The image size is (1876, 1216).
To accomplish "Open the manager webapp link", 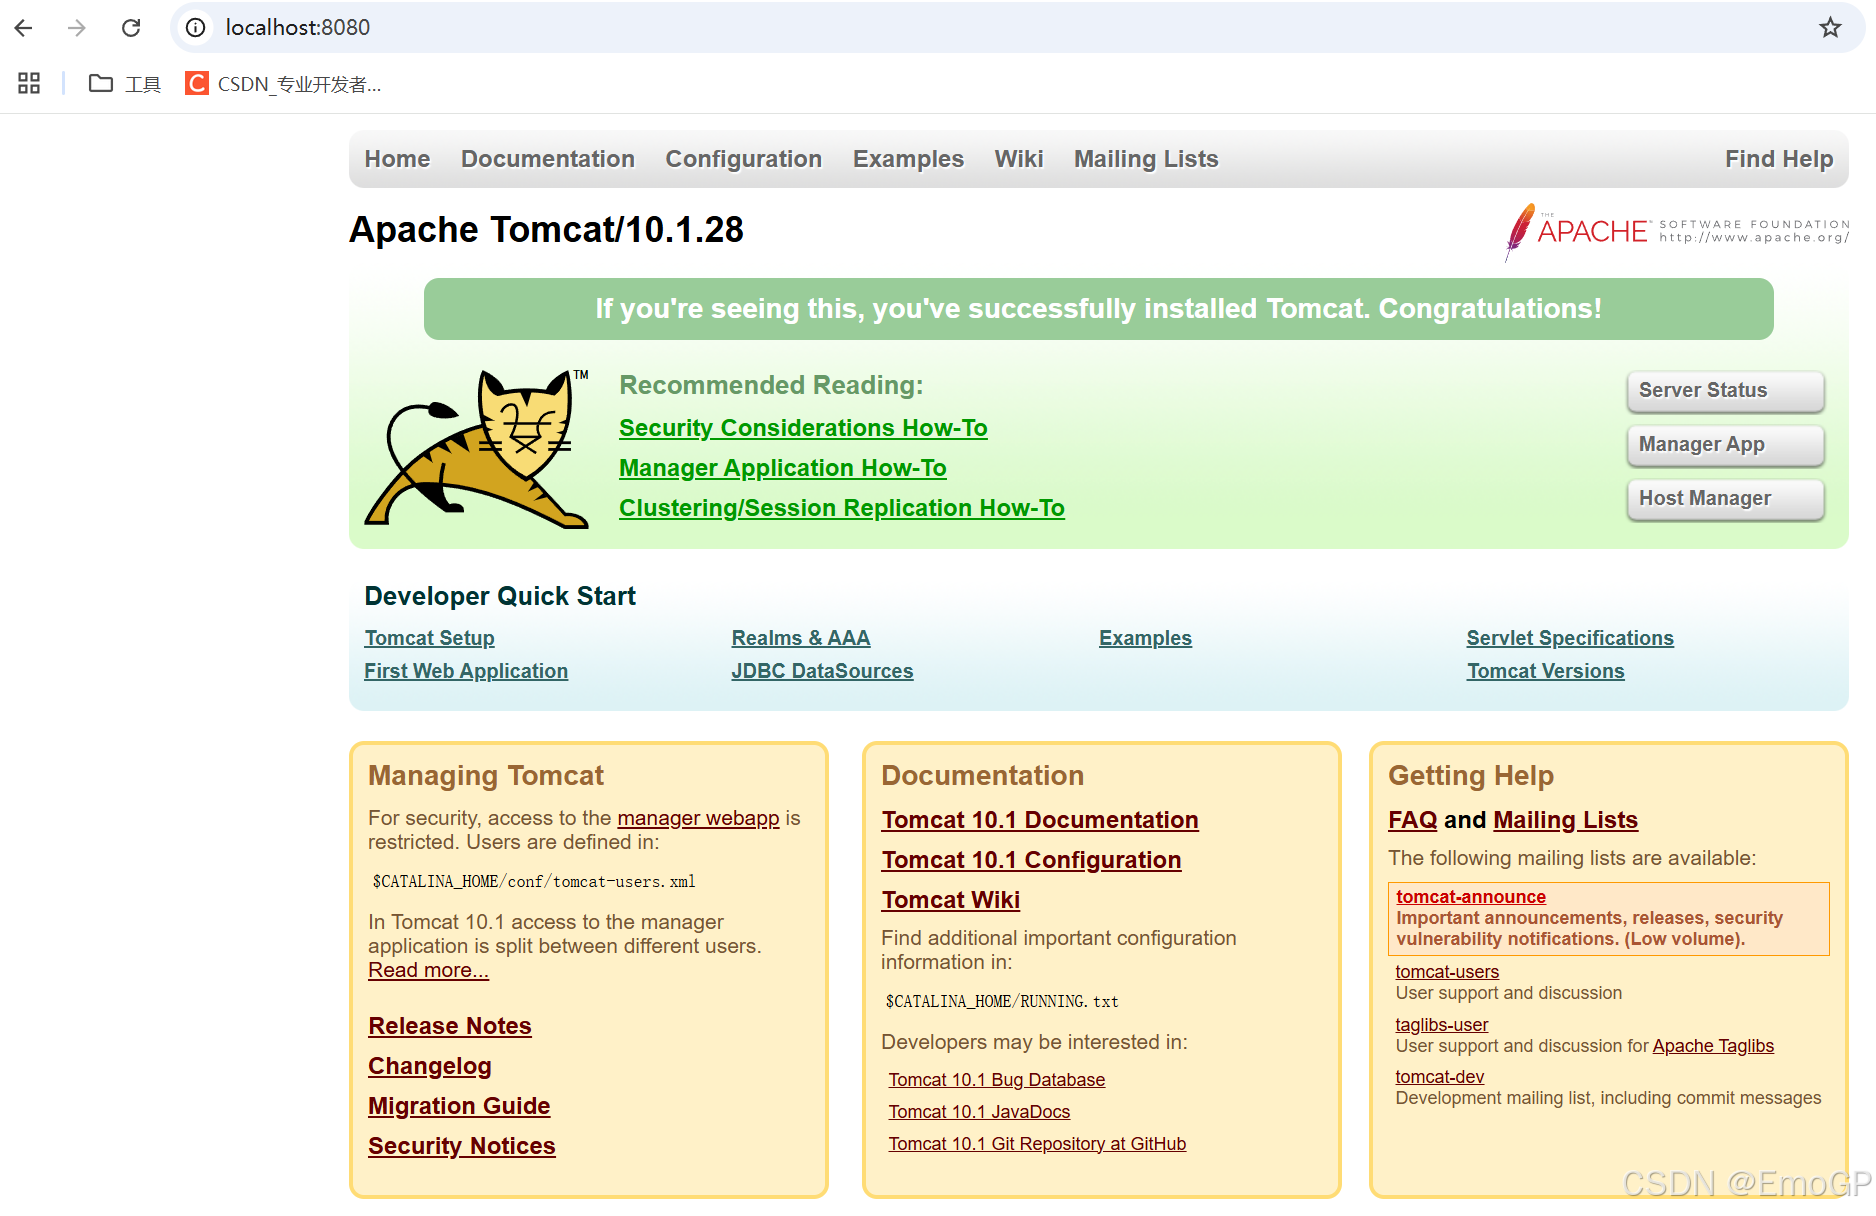I will [x=698, y=818].
